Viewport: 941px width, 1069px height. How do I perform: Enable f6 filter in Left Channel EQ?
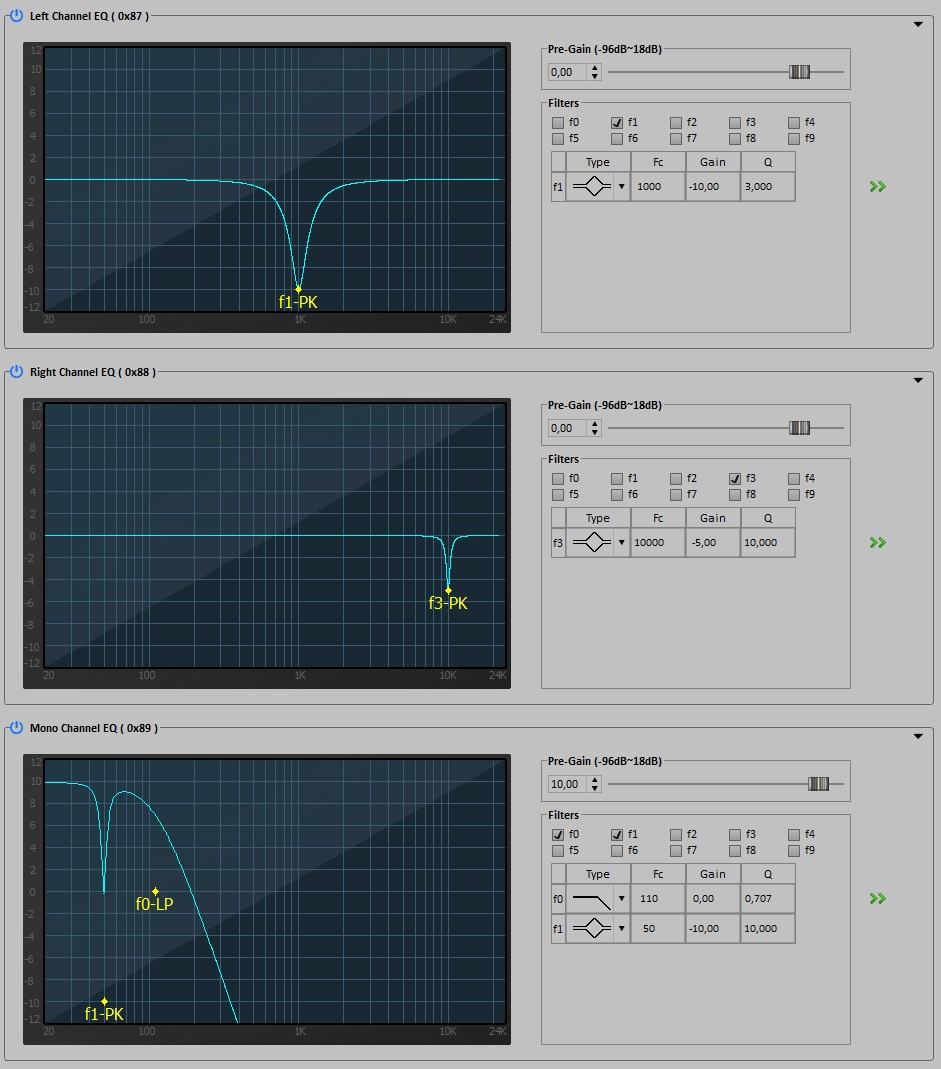tap(617, 139)
